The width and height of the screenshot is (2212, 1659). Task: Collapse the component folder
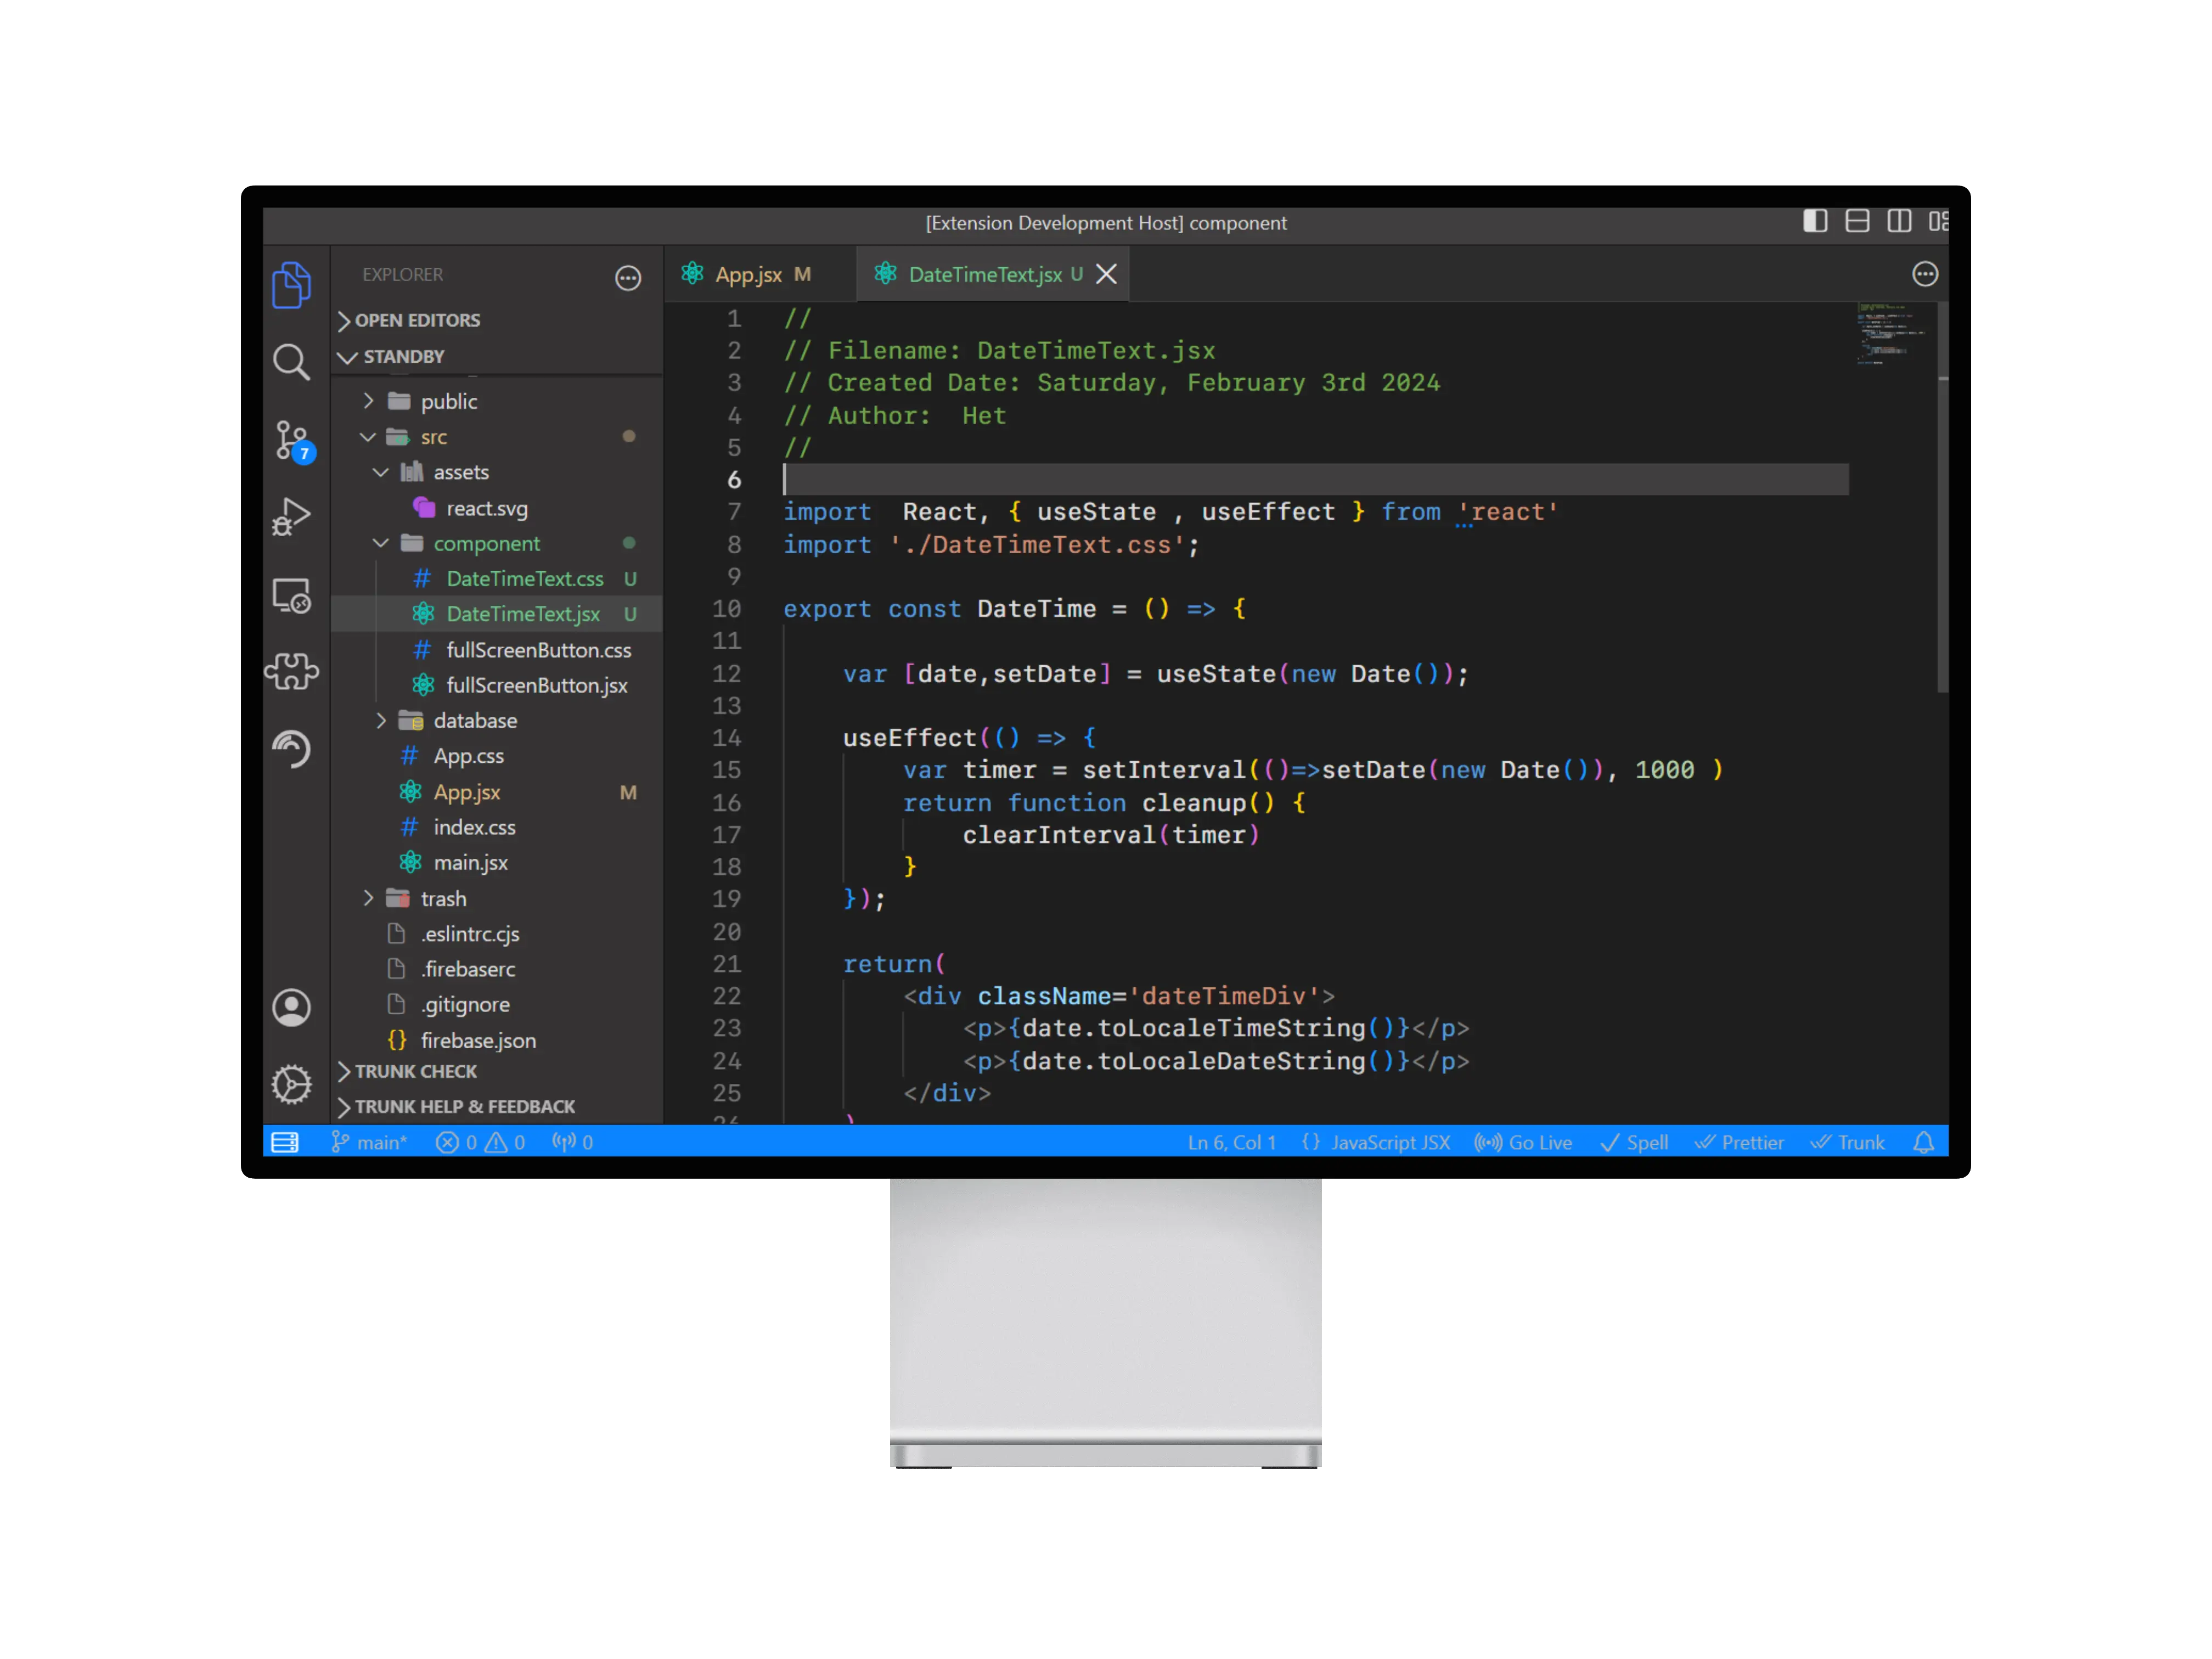point(489,543)
